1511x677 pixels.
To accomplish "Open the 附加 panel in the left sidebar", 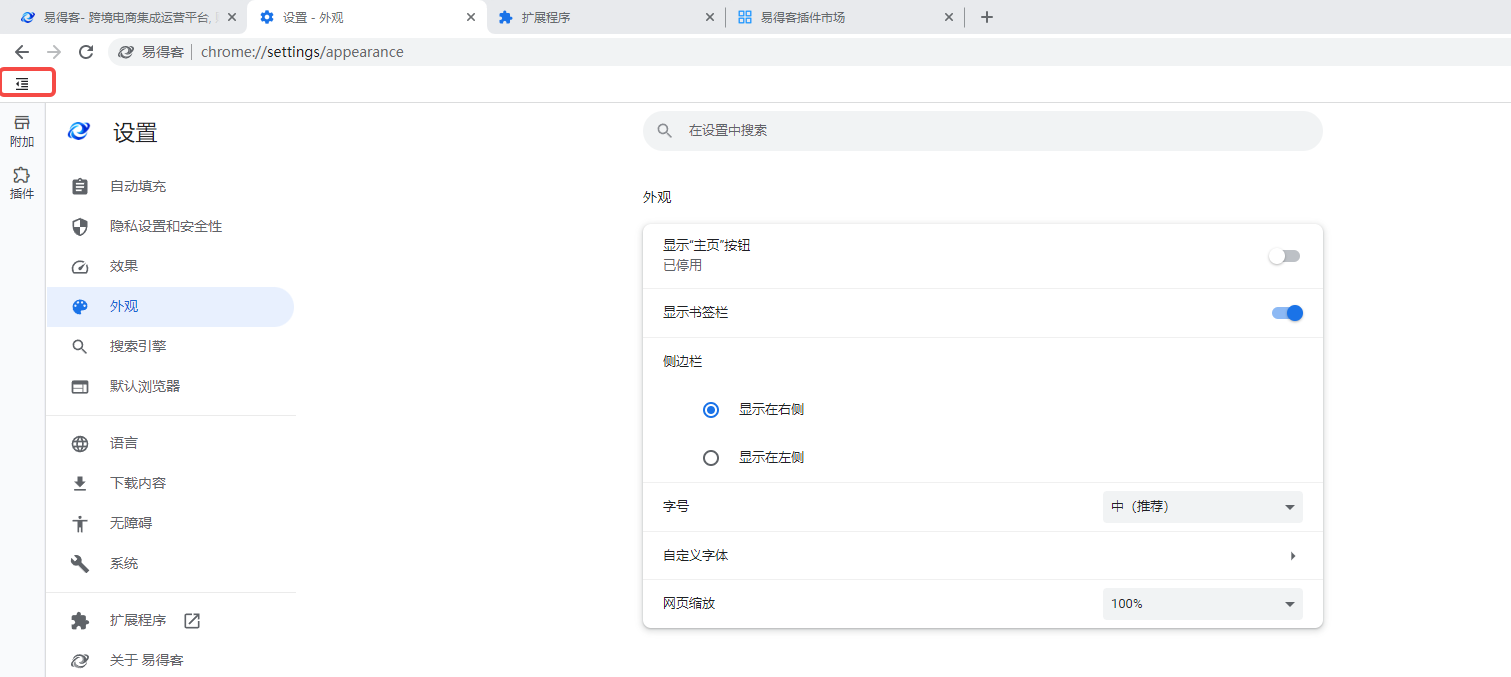I will 22,131.
